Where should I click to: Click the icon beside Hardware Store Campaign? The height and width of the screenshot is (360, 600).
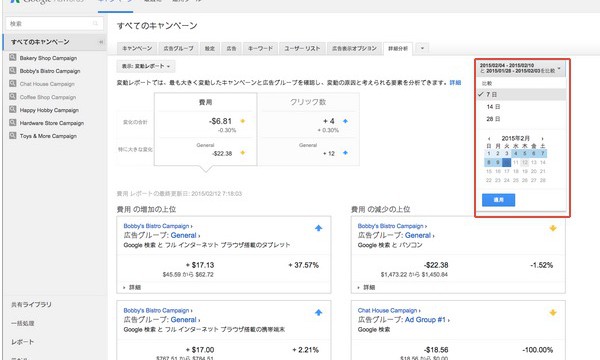[x=13, y=122]
